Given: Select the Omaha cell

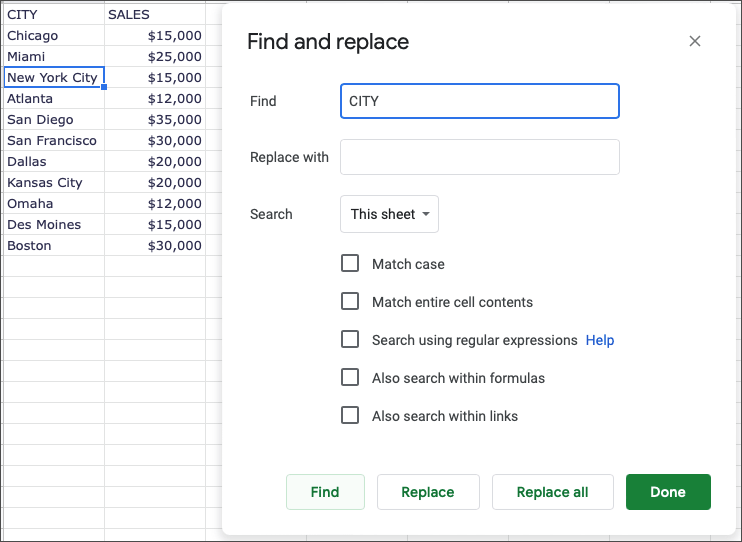Looking at the screenshot, I should pyautogui.click(x=54, y=203).
